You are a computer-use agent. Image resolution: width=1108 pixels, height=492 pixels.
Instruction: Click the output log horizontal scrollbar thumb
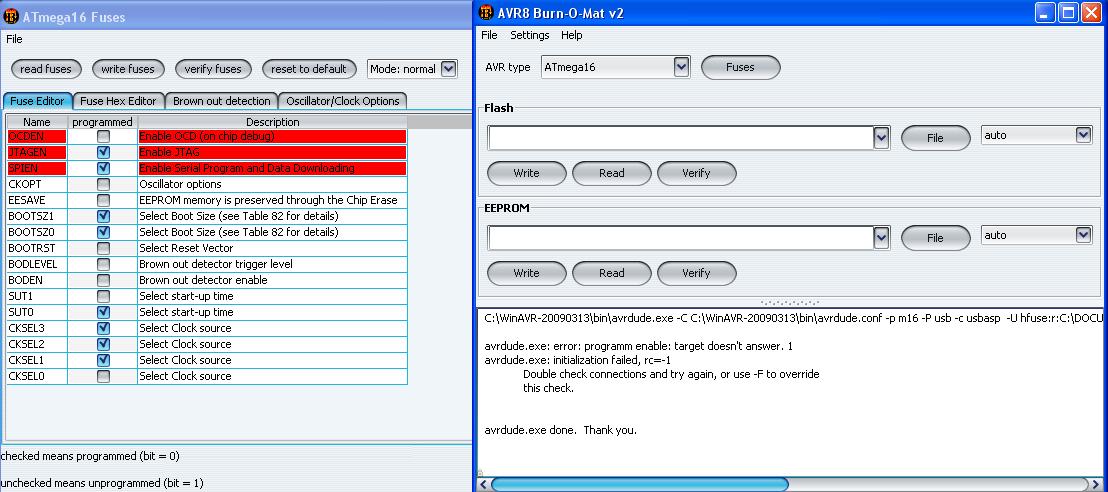[x=640, y=484]
